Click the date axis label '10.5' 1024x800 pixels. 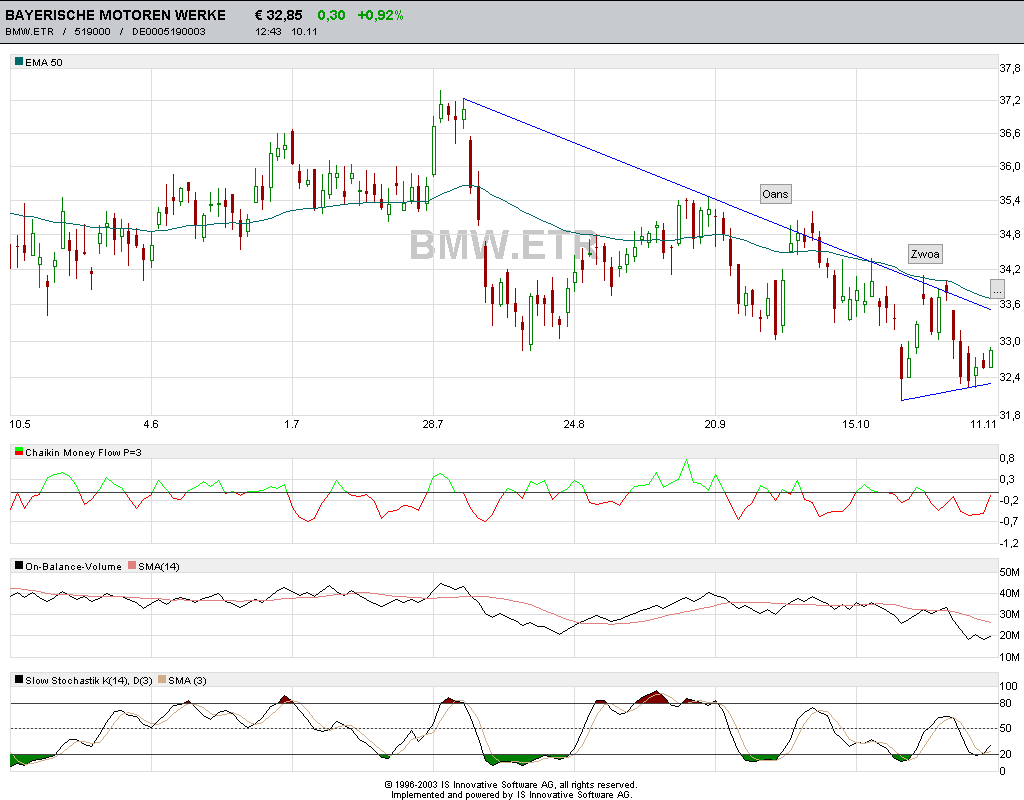[20, 424]
